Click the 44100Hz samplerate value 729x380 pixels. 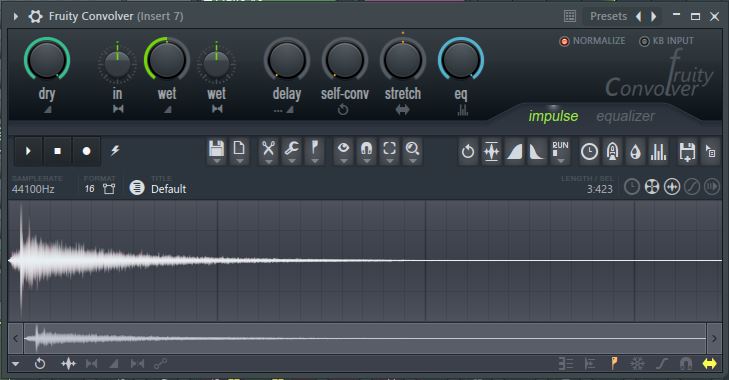click(33, 189)
